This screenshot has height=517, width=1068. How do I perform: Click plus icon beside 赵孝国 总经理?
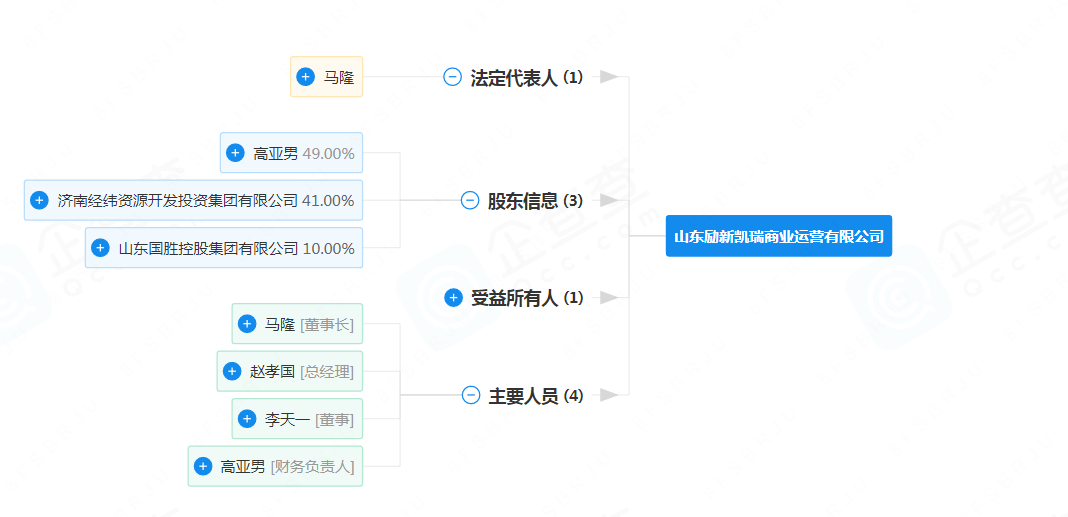click(232, 371)
